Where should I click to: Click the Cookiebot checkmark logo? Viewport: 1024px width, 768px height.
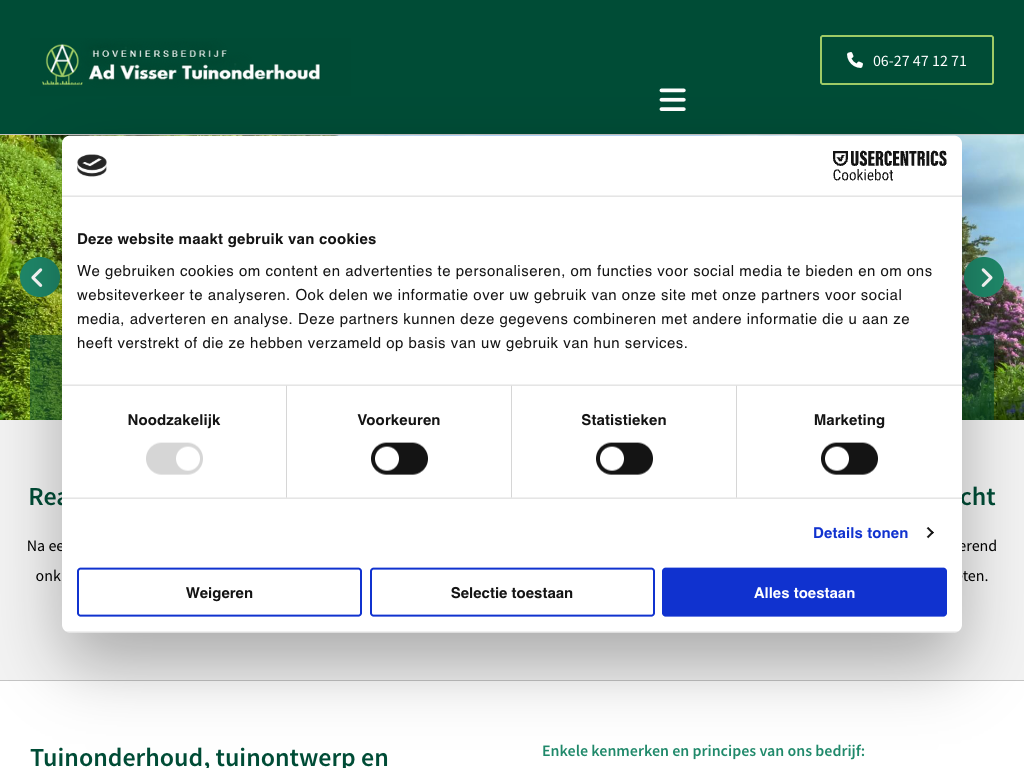coord(92,165)
